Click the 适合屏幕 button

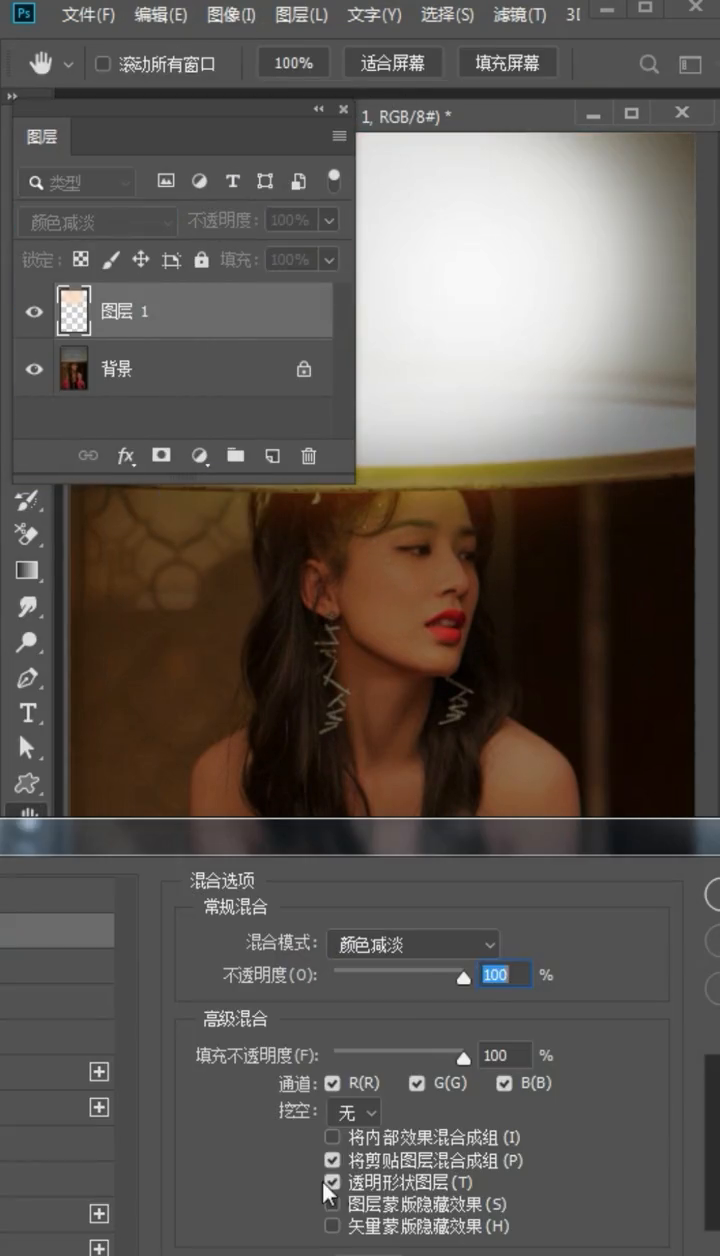[394, 63]
